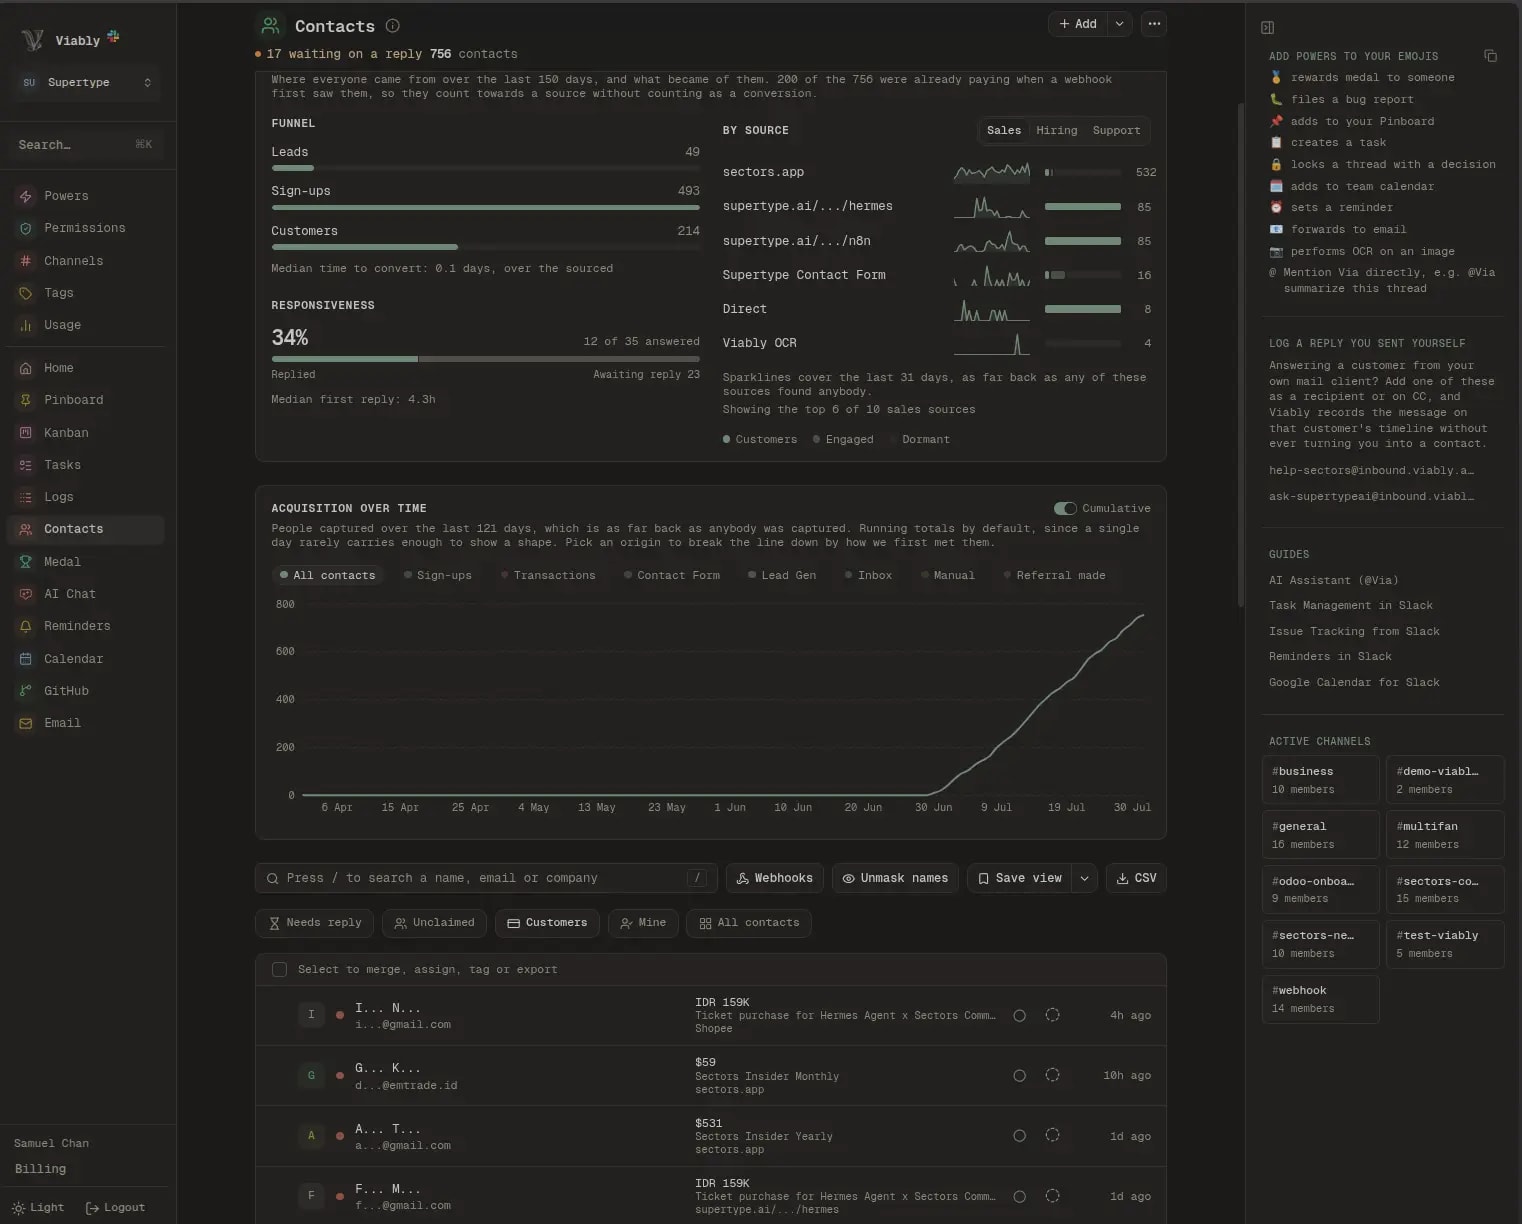This screenshot has width=1522, height=1224.
Task: Expand the Save view dropdown arrow
Action: pyautogui.click(x=1085, y=879)
